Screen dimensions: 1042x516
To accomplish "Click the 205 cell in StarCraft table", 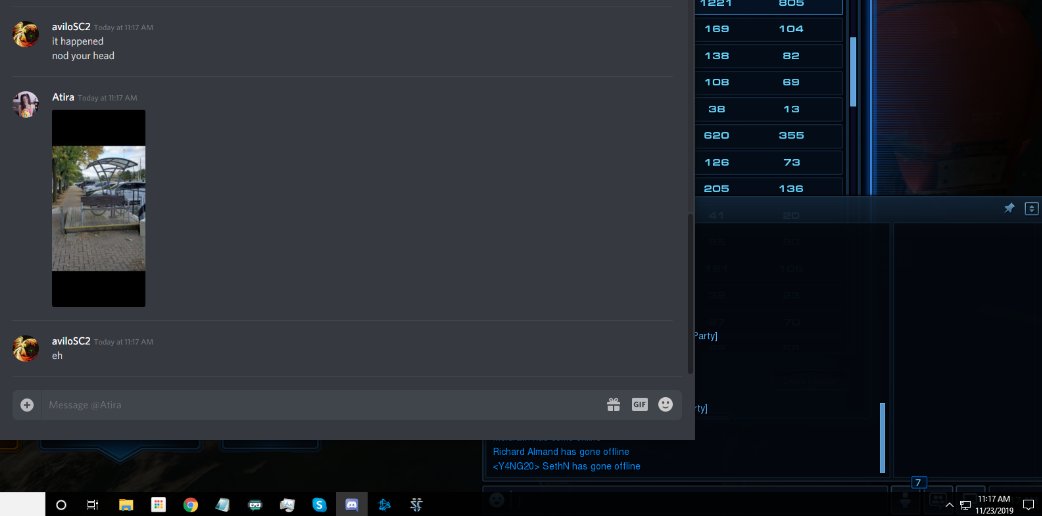I will point(716,189).
